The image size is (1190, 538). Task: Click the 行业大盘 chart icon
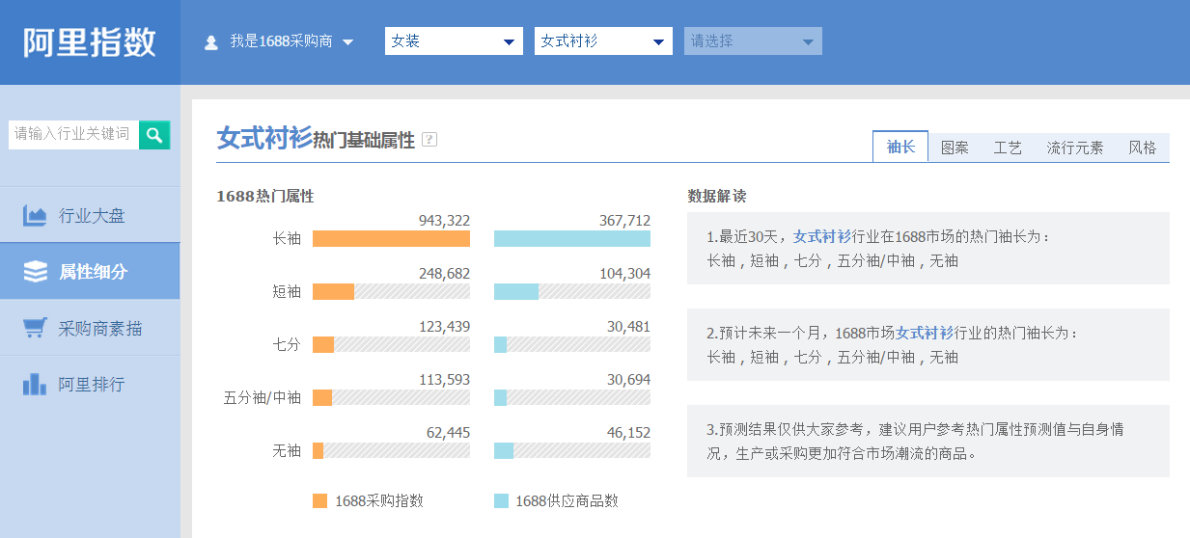pos(35,216)
